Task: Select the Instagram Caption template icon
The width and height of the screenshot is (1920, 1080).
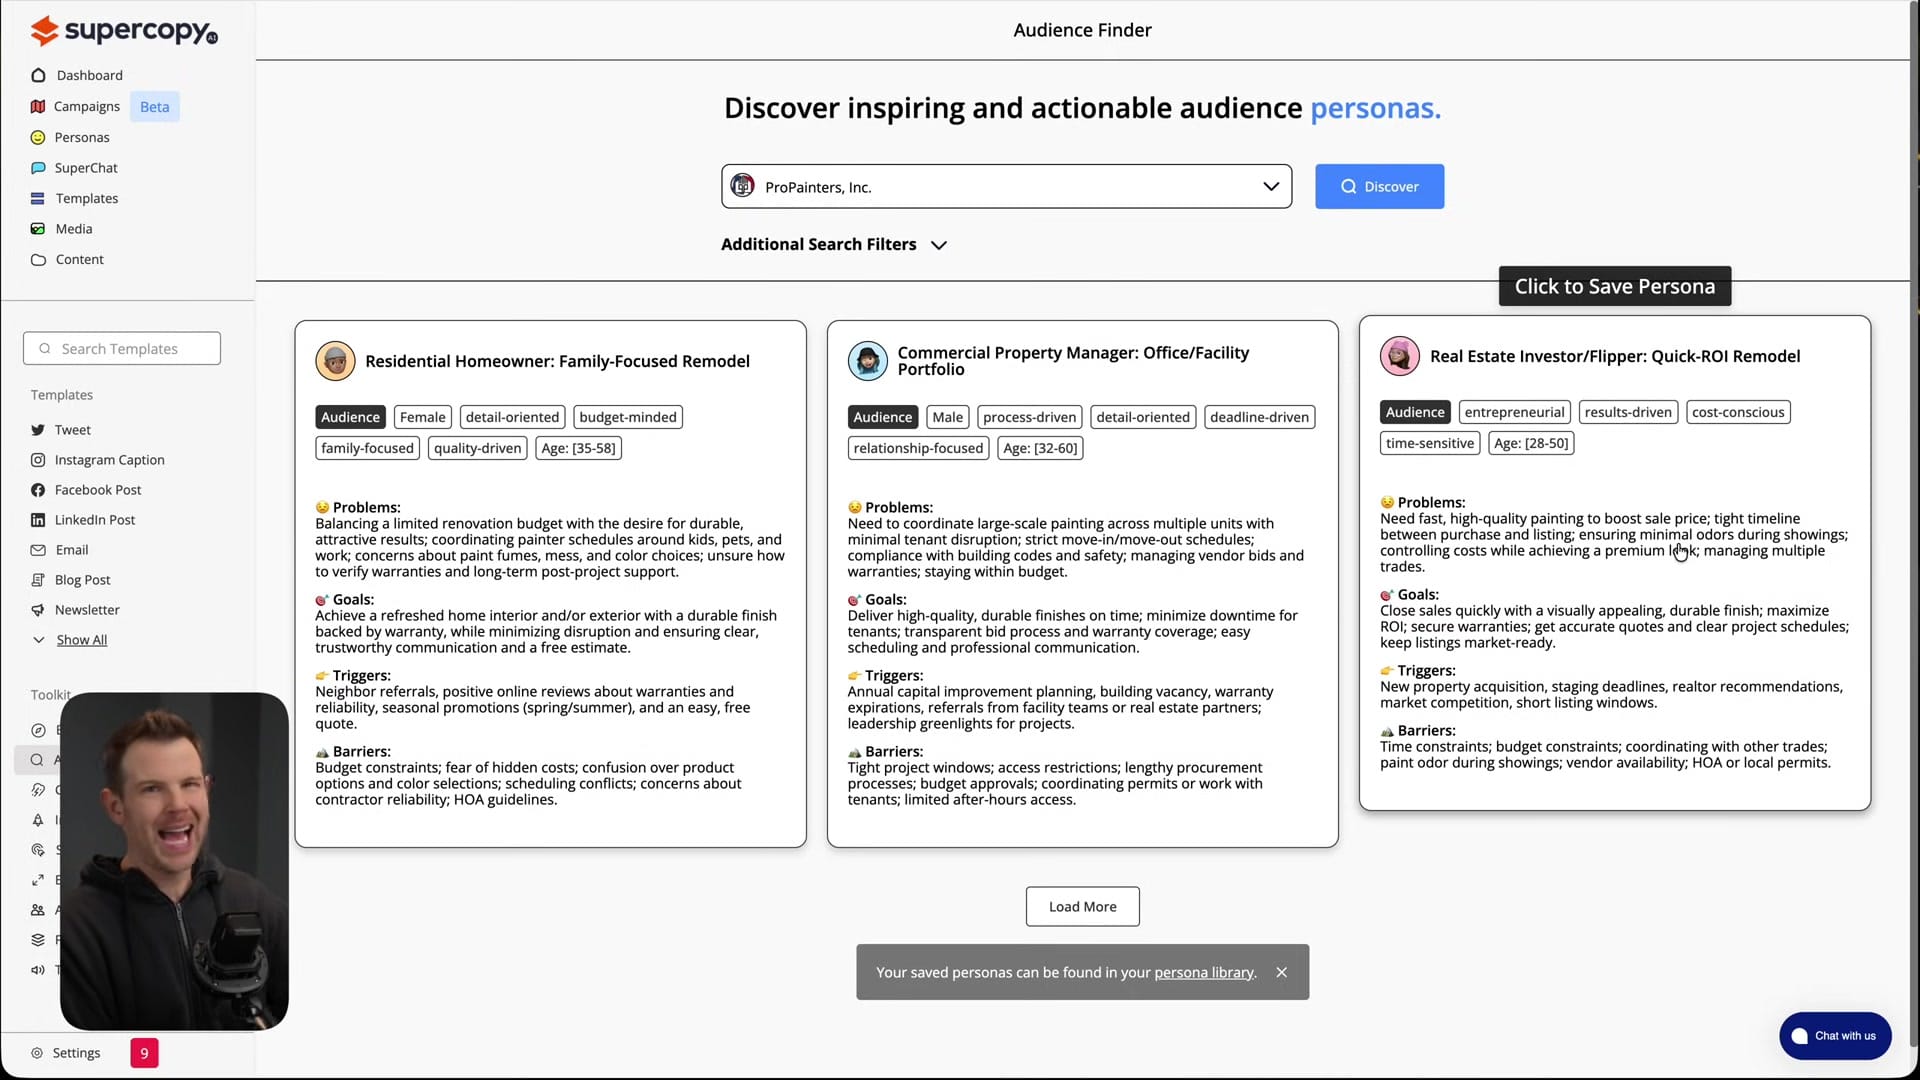Action: [x=38, y=460]
